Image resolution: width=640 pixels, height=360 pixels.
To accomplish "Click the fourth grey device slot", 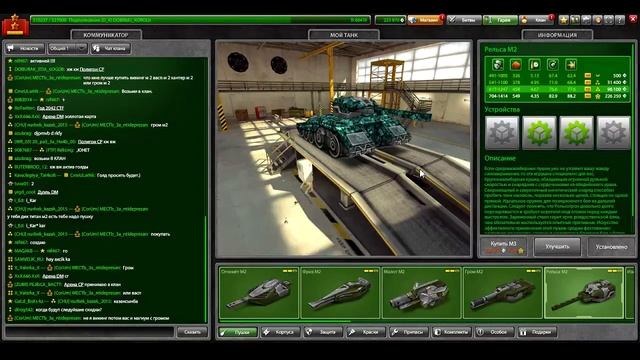I will tap(613, 133).
